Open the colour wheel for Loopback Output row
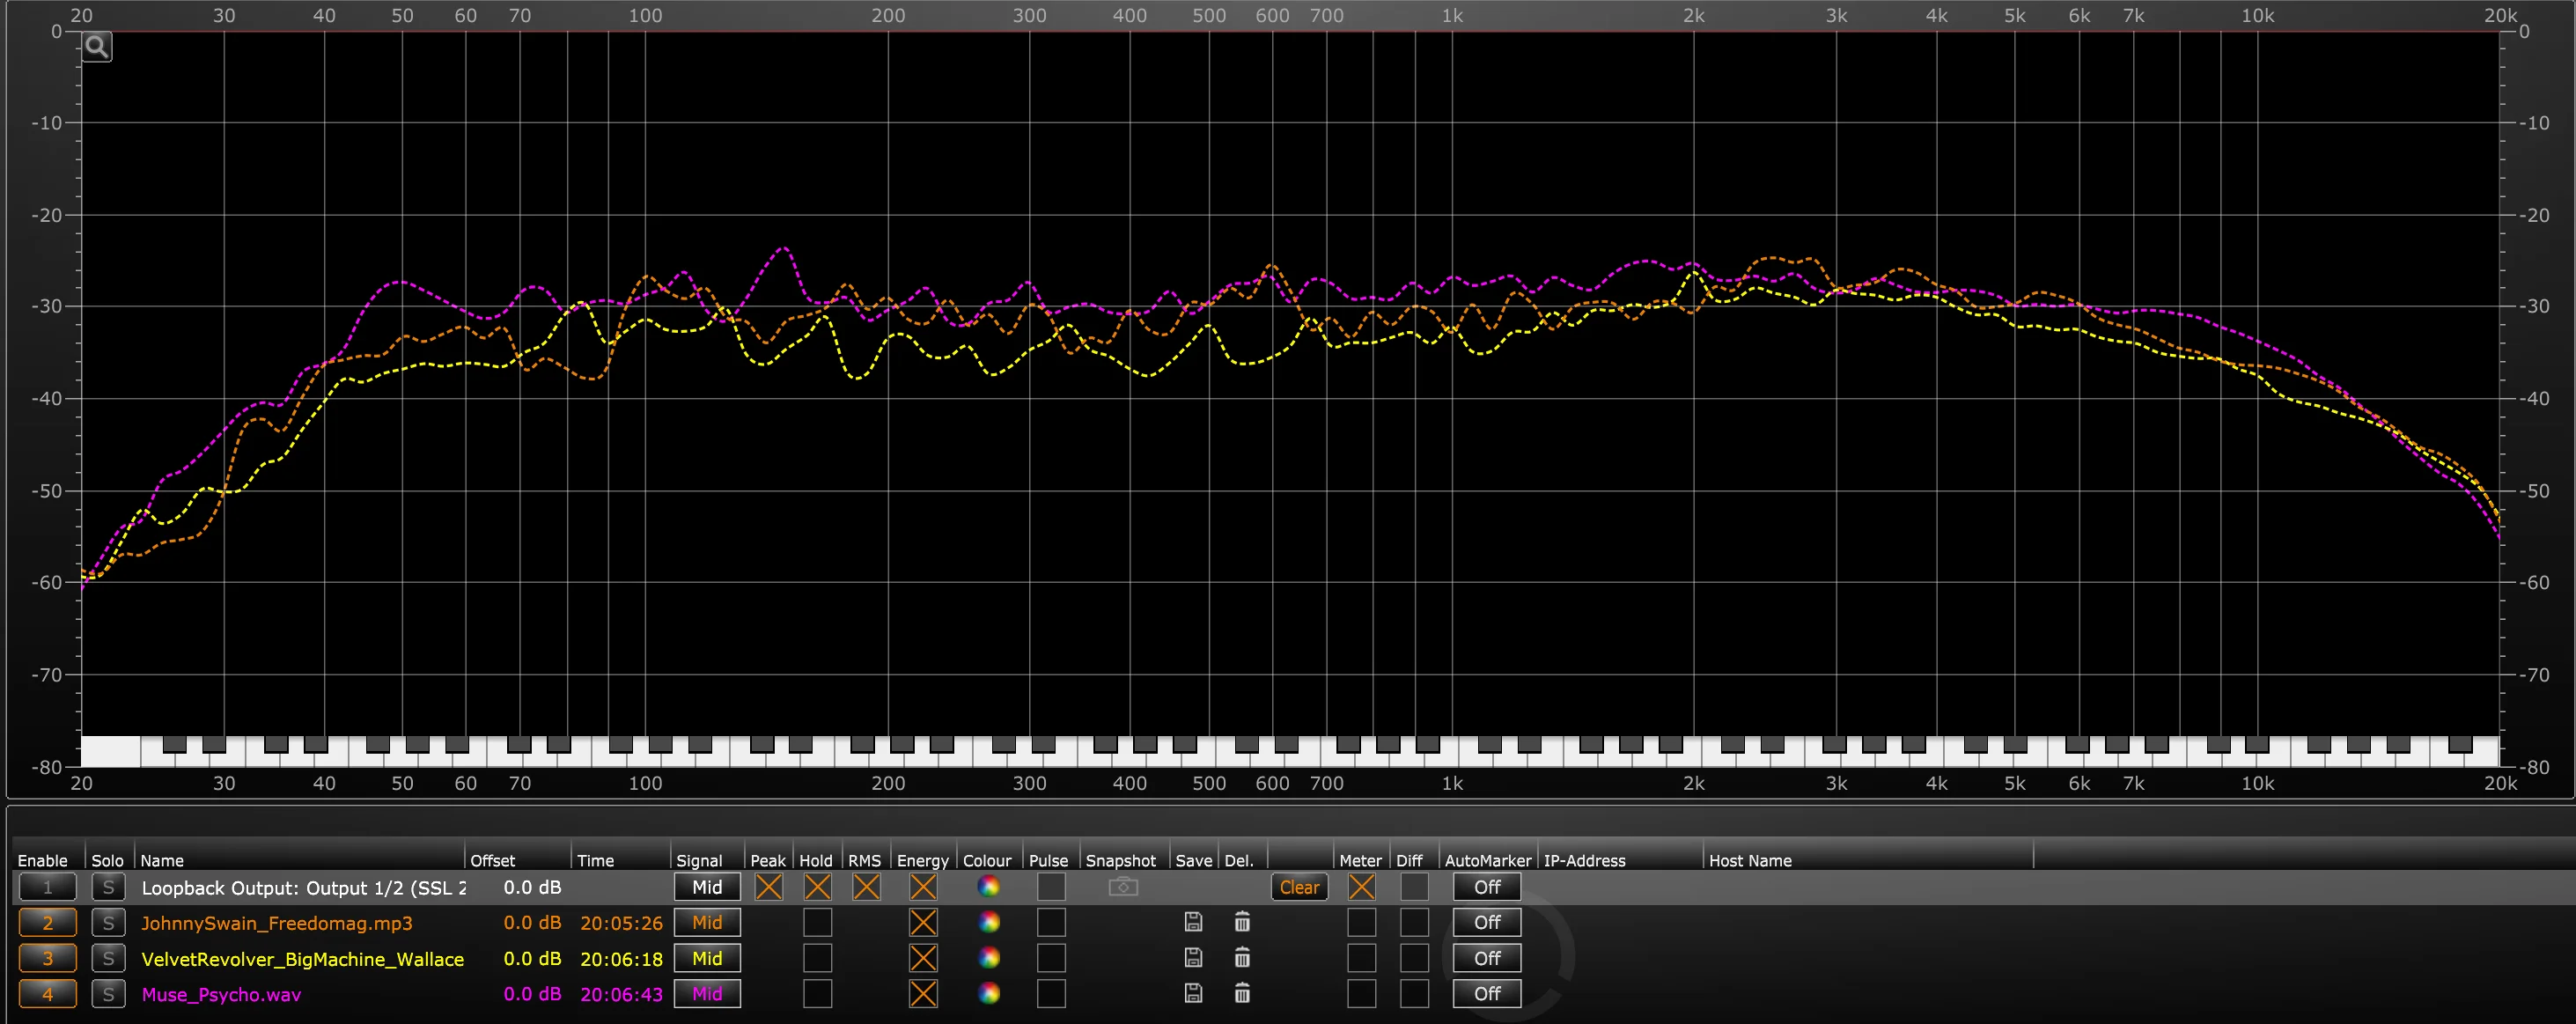 988,886
